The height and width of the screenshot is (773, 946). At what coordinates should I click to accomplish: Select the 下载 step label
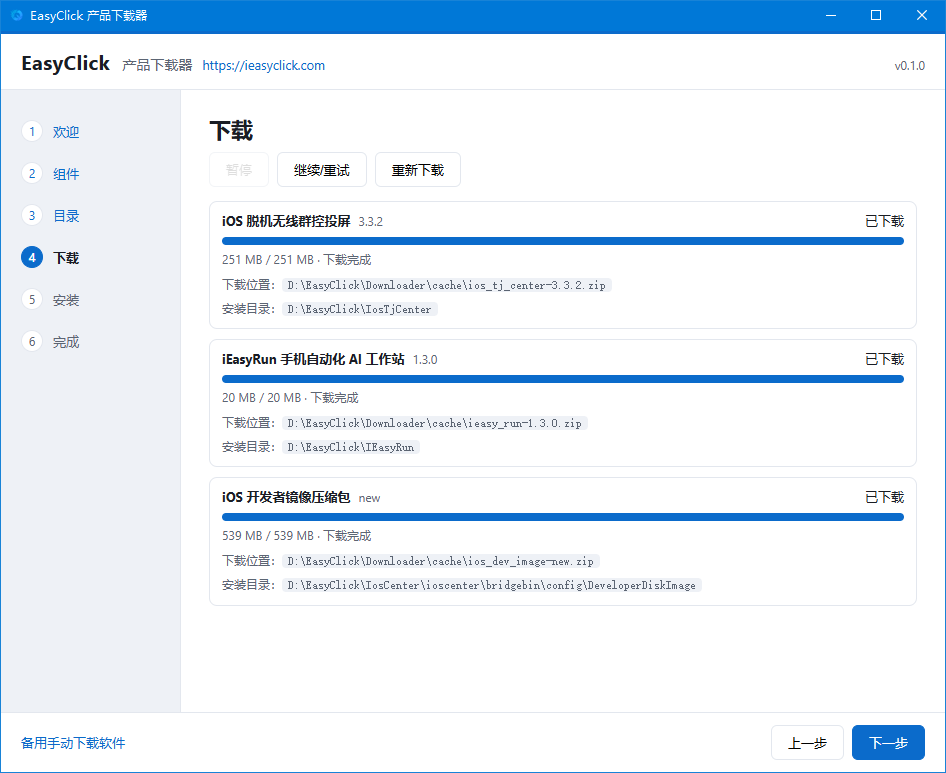[x=66, y=258]
